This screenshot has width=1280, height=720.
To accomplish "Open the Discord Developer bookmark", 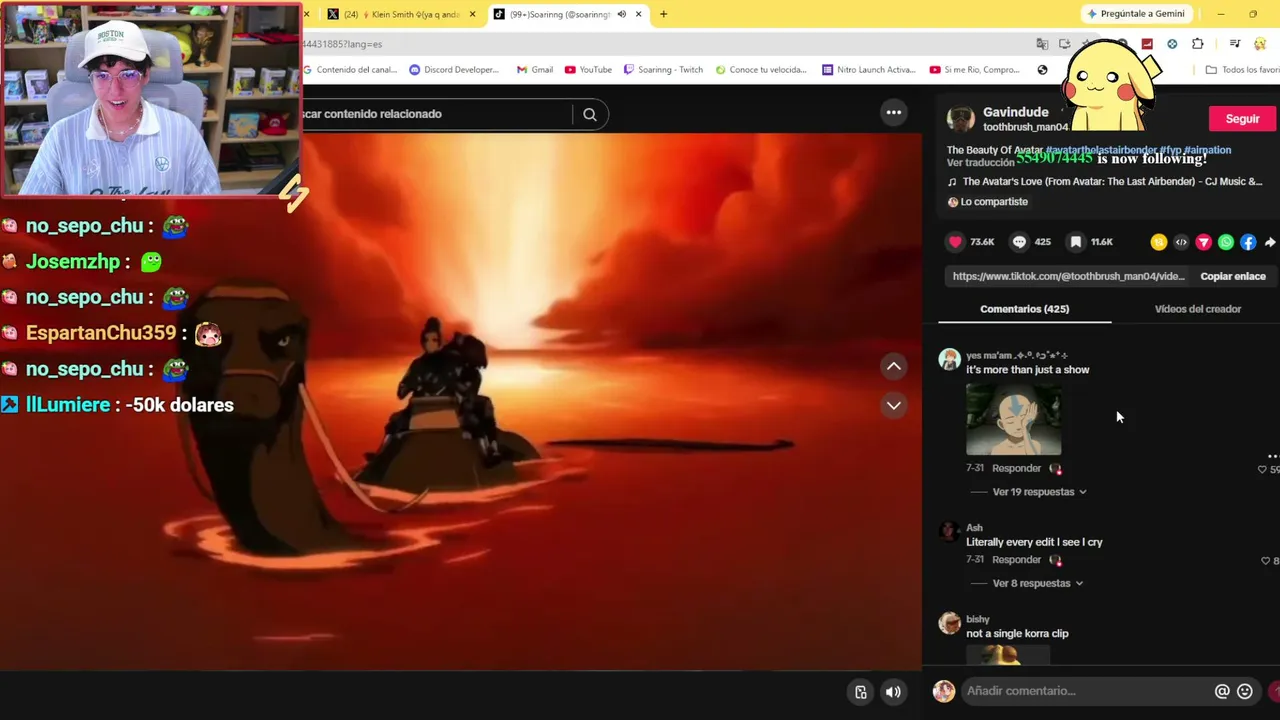I will pos(454,70).
